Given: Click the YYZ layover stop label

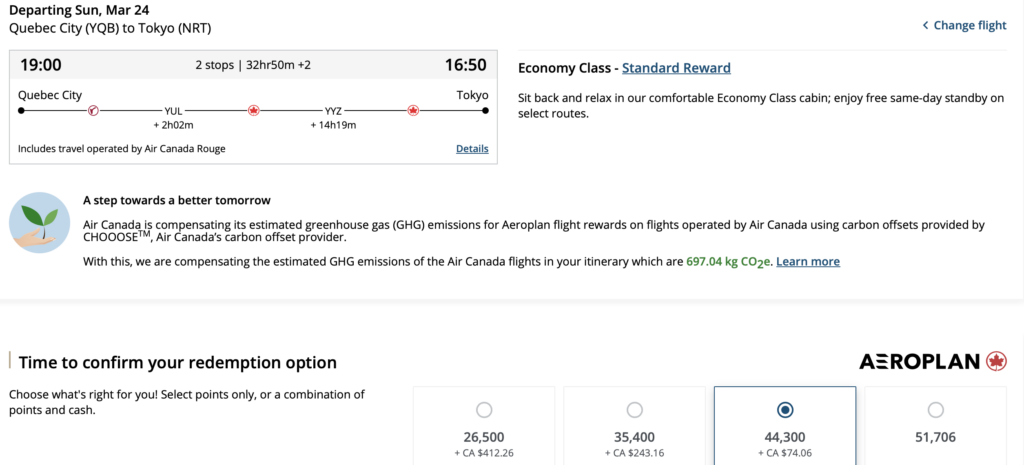Looking at the screenshot, I should 334,111.
